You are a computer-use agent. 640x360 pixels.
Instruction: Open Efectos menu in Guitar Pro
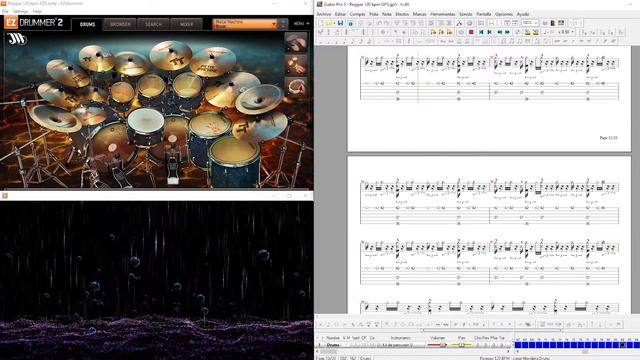click(402, 14)
